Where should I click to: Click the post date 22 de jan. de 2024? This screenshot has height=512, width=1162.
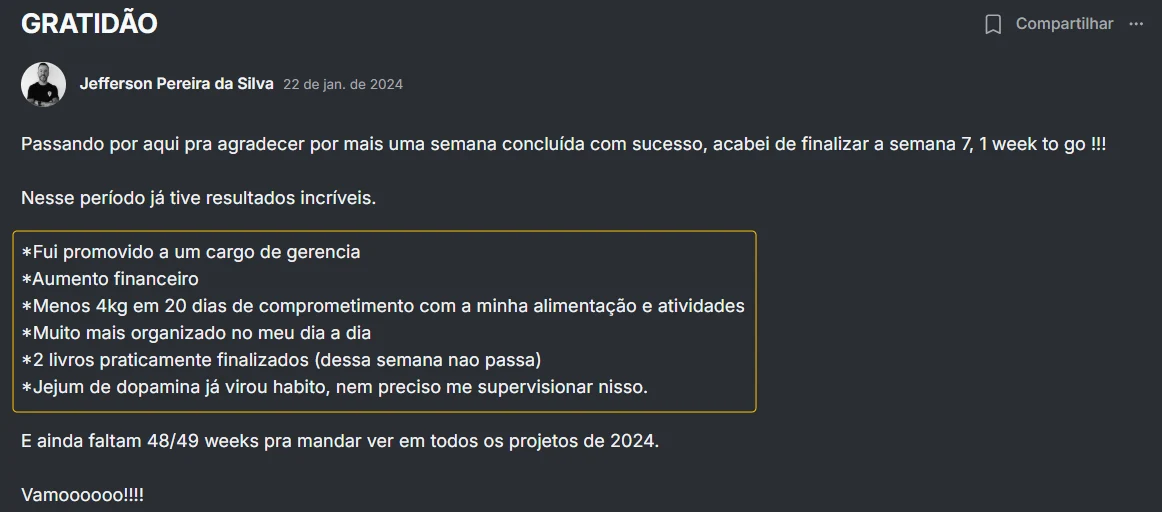tap(343, 85)
